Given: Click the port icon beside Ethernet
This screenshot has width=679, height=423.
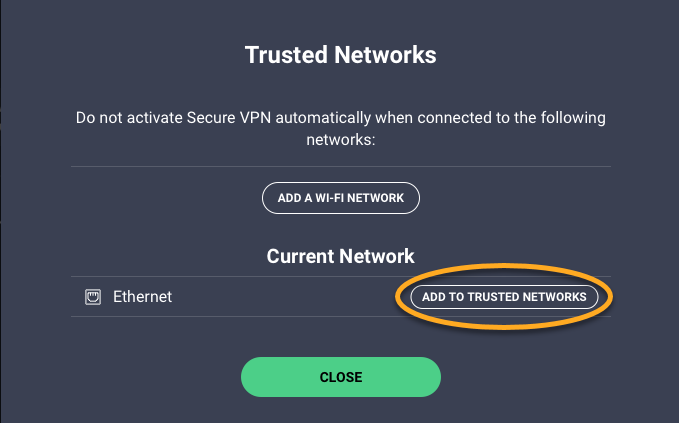Looking at the screenshot, I should tap(92, 297).
